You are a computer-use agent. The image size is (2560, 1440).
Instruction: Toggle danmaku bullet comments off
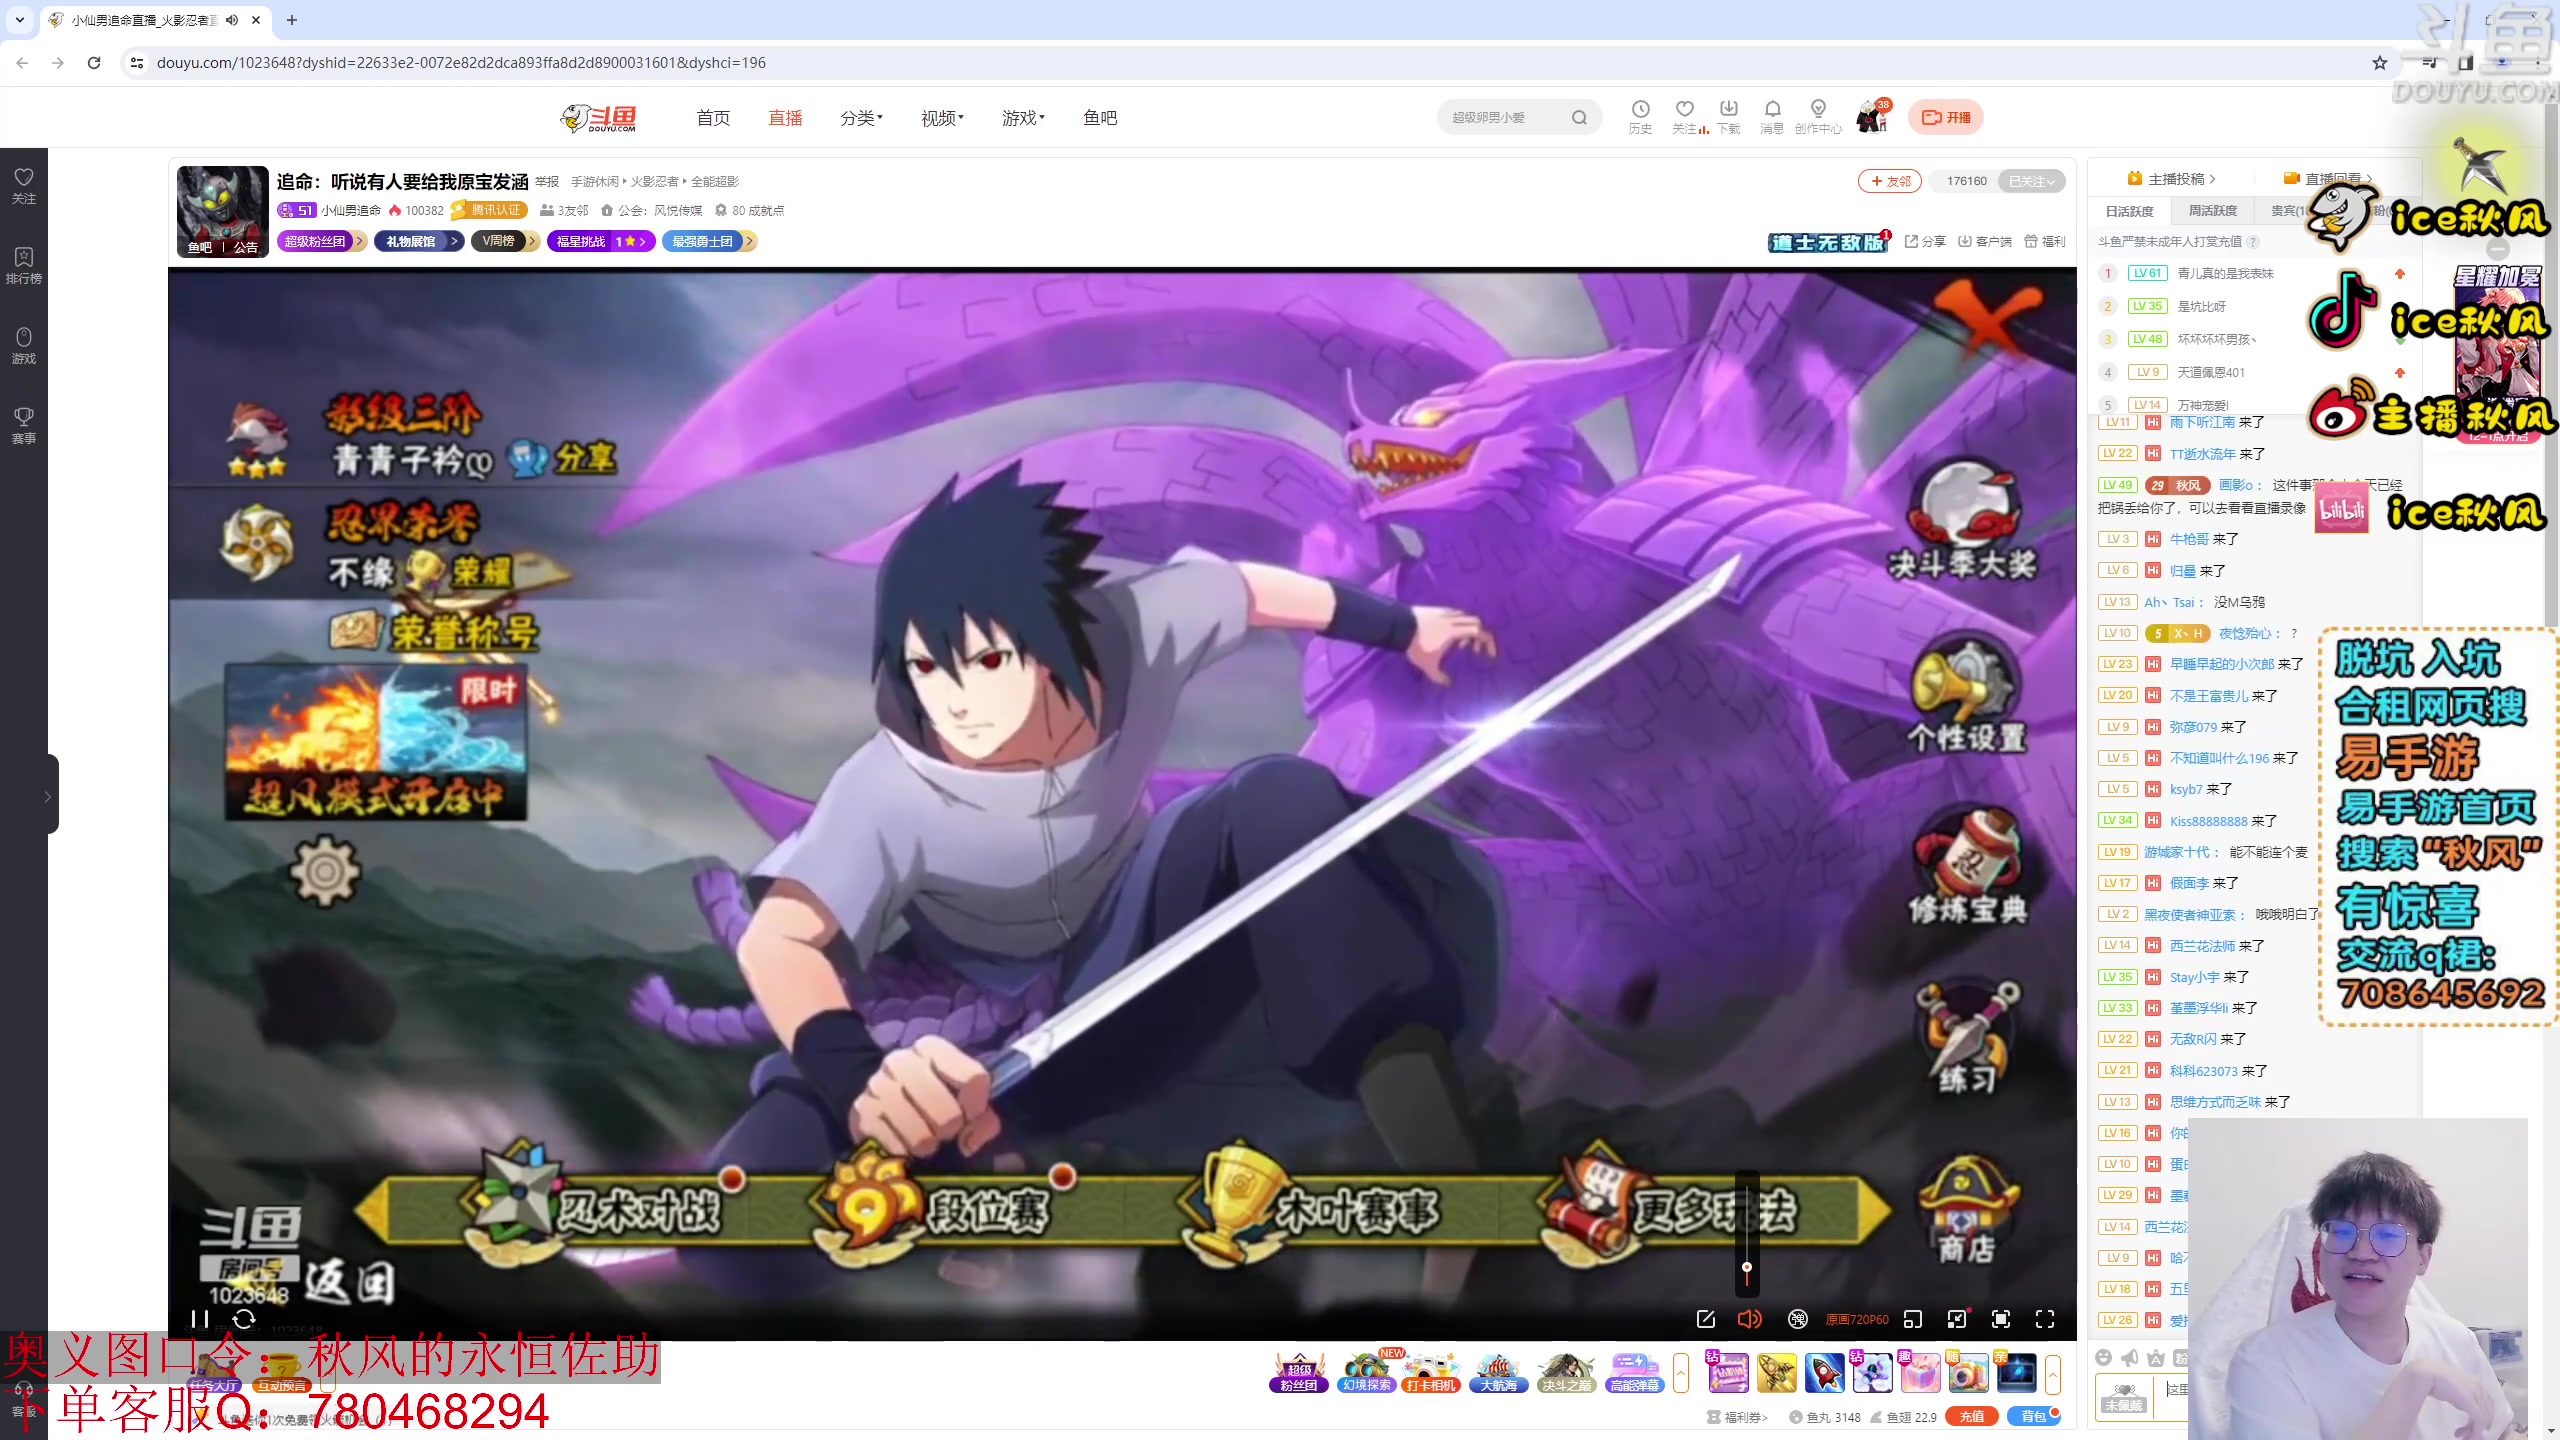click(1797, 1319)
